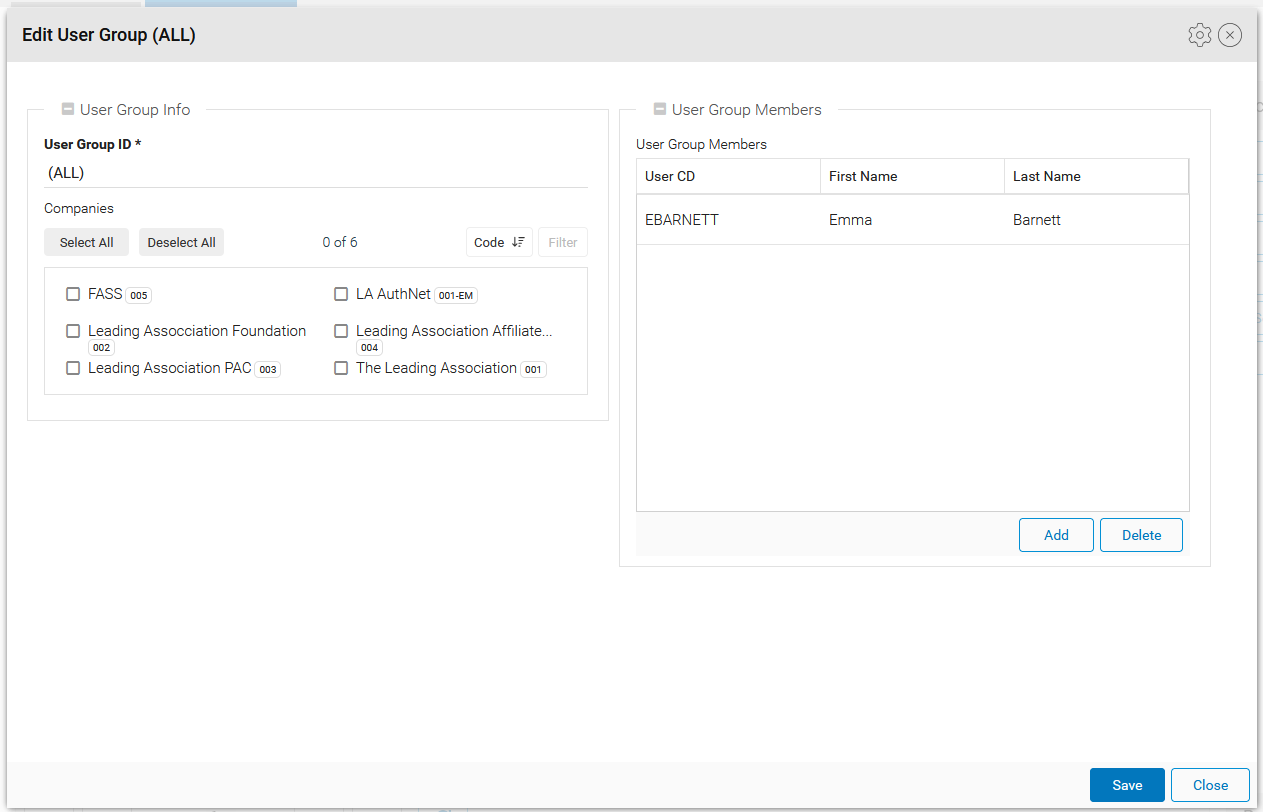Select the Emma first name cell

tap(912, 220)
